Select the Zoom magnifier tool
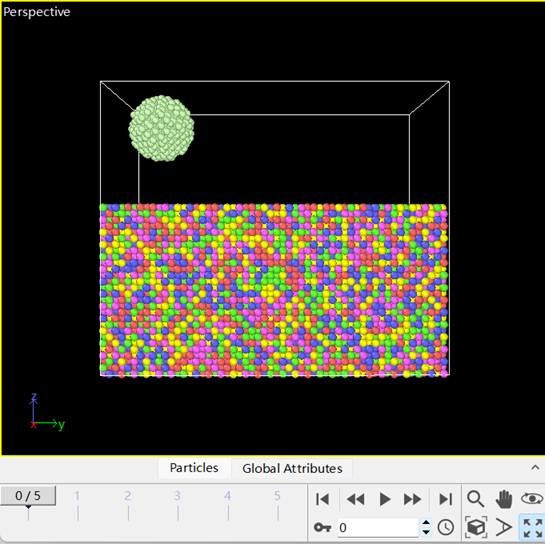Screen dimensions: 545x544 475,499
